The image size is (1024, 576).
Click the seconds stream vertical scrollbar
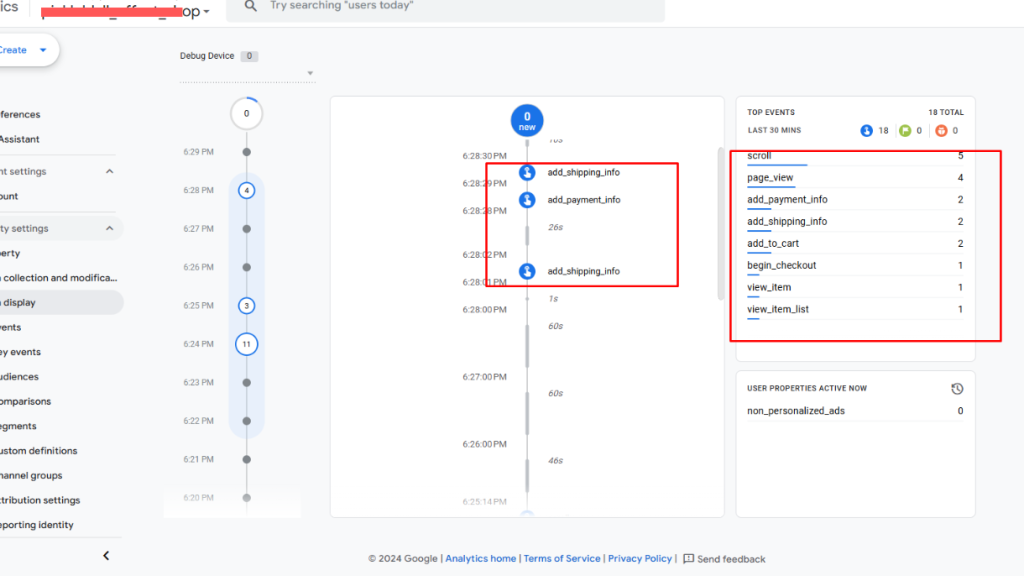(x=721, y=223)
